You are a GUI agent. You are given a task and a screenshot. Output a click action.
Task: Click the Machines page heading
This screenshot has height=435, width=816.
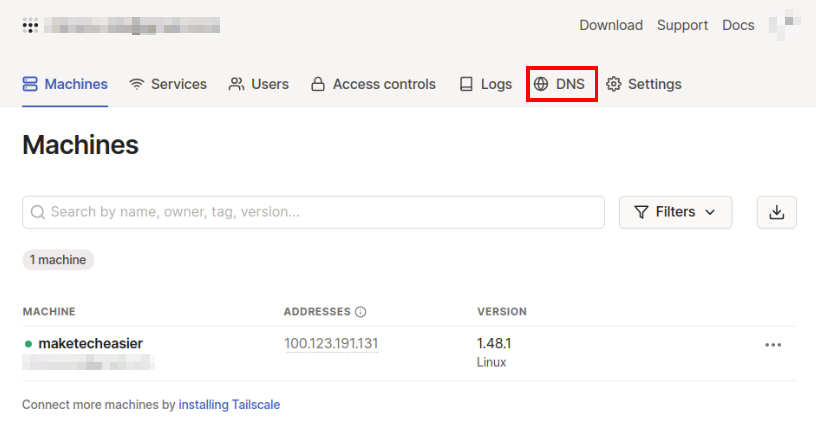click(x=81, y=145)
